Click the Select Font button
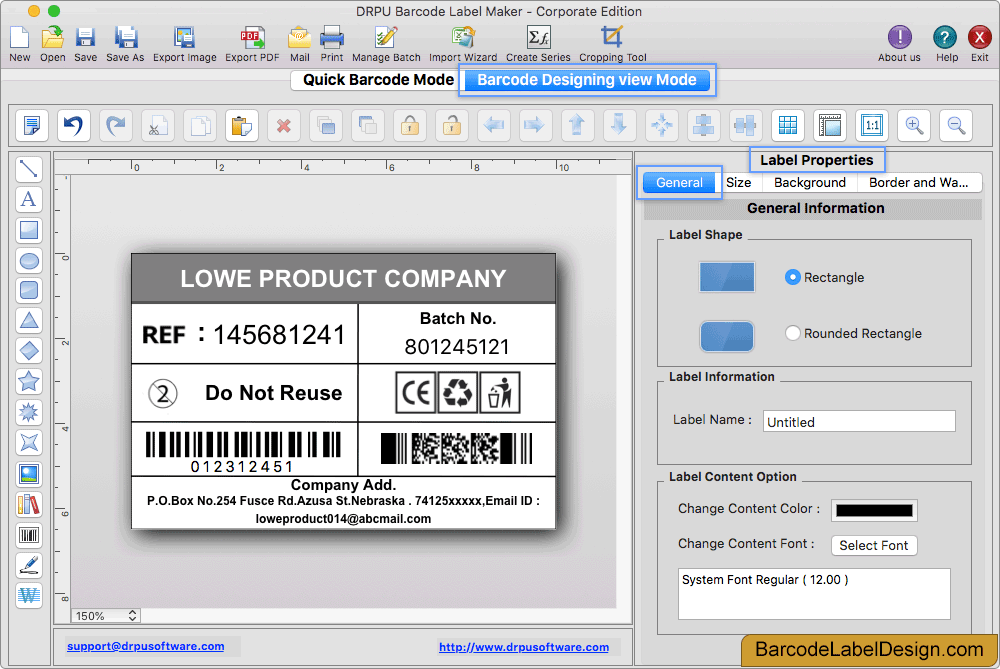 [874, 545]
